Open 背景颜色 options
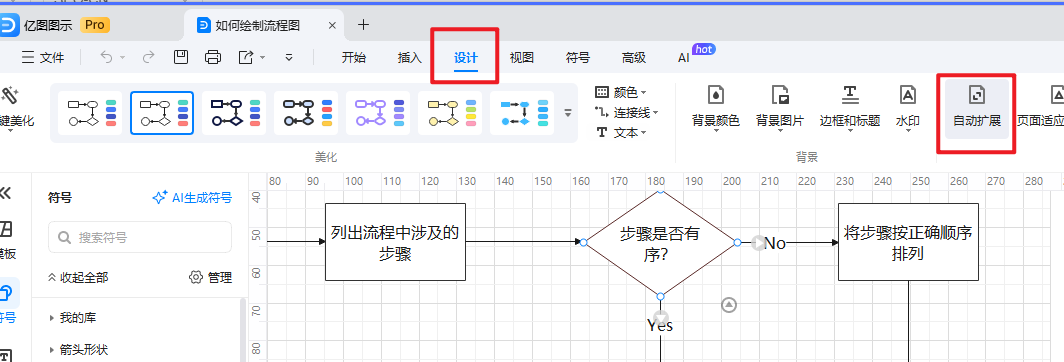 pyautogui.click(x=715, y=107)
